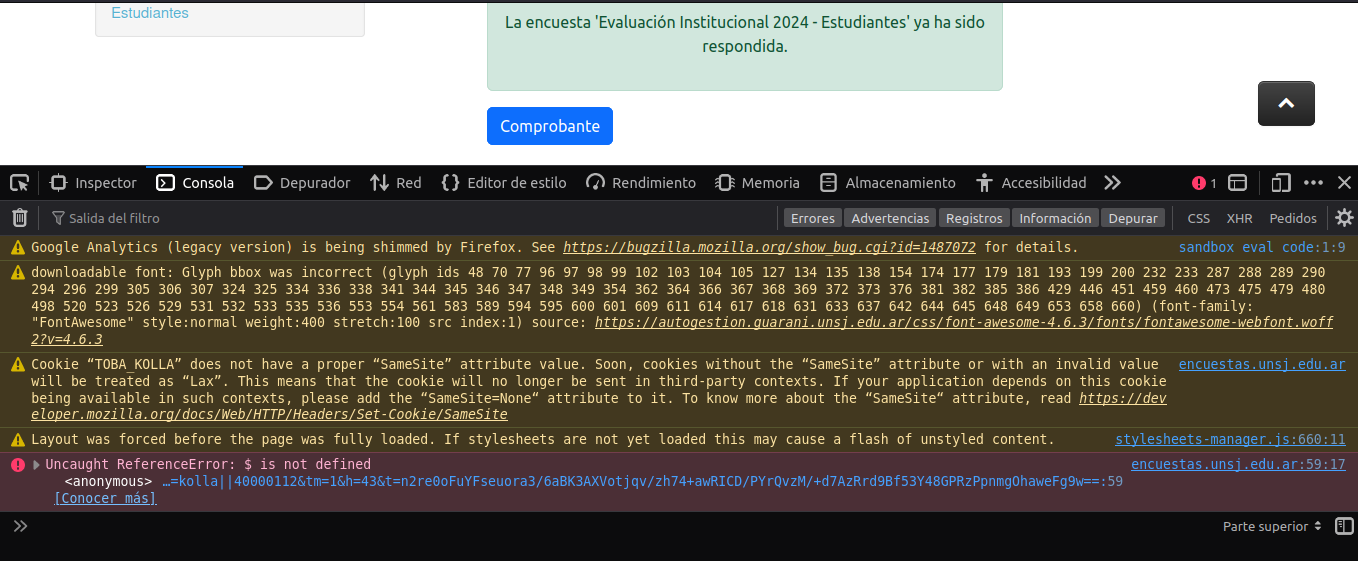Click the Google Analytics warning icon
Image resolution: width=1358 pixels, height=561 pixels.
[18, 247]
